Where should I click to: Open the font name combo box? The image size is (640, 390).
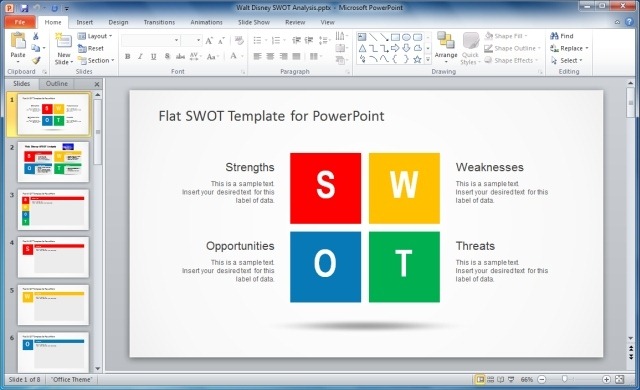point(151,40)
